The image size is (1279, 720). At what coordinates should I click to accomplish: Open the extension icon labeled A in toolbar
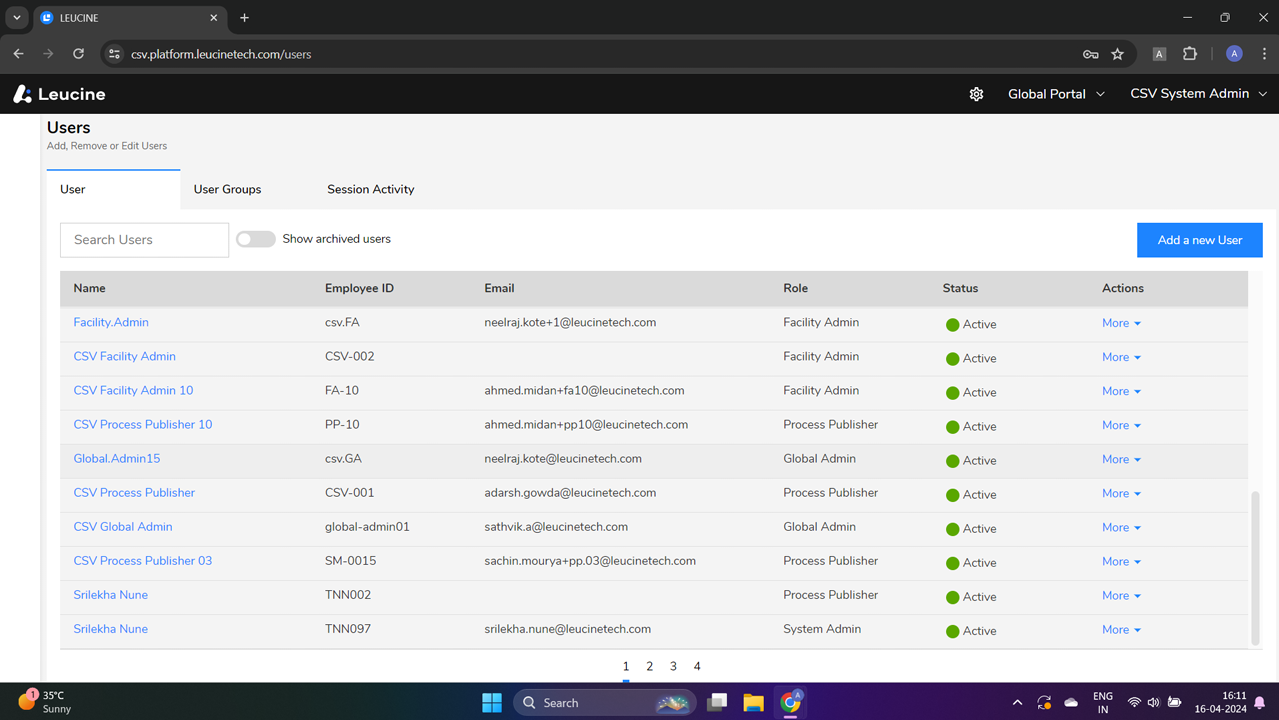pyautogui.click(x=1159, y=54)
